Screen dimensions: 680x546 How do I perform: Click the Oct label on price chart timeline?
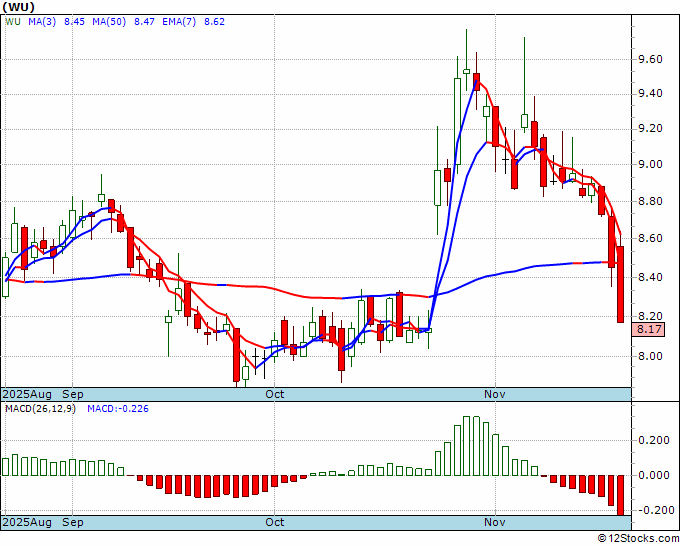275,394
